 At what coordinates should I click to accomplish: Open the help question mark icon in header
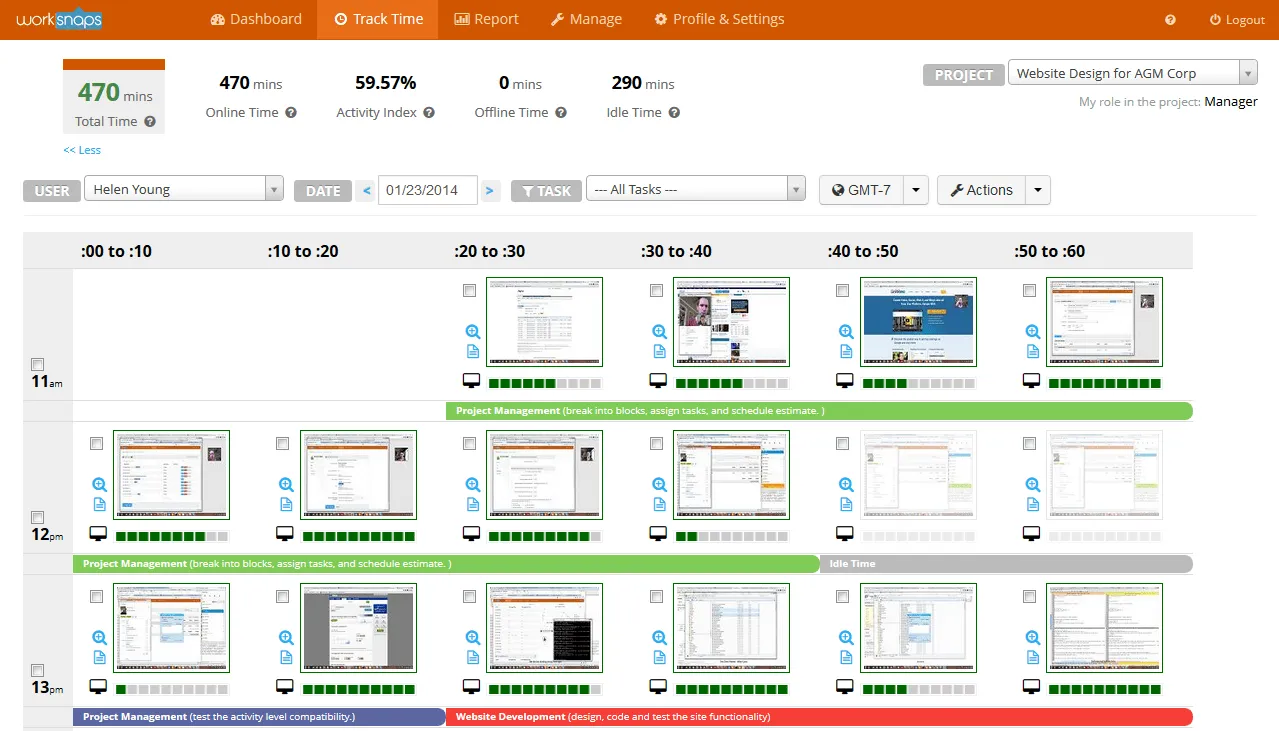tap(1170, 20)
